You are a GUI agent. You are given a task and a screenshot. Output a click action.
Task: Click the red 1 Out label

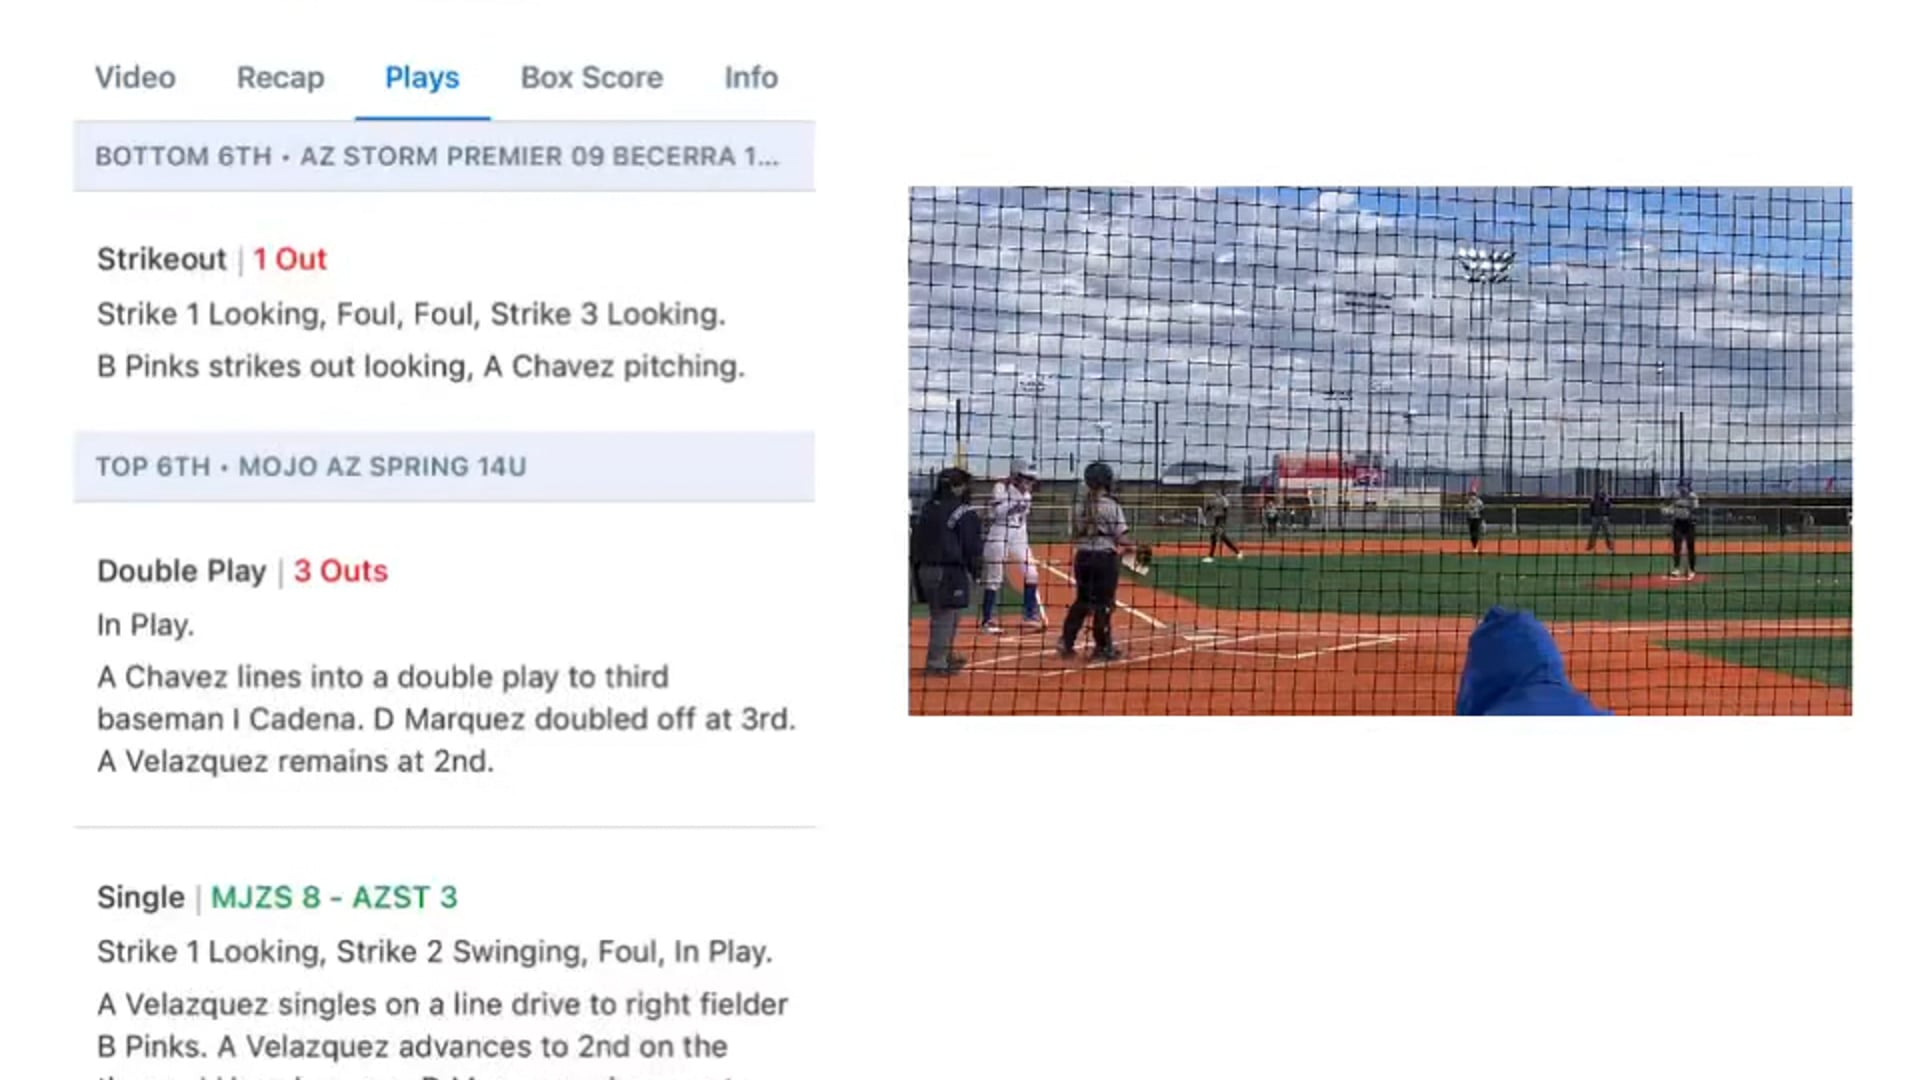[x=290, y=260]
